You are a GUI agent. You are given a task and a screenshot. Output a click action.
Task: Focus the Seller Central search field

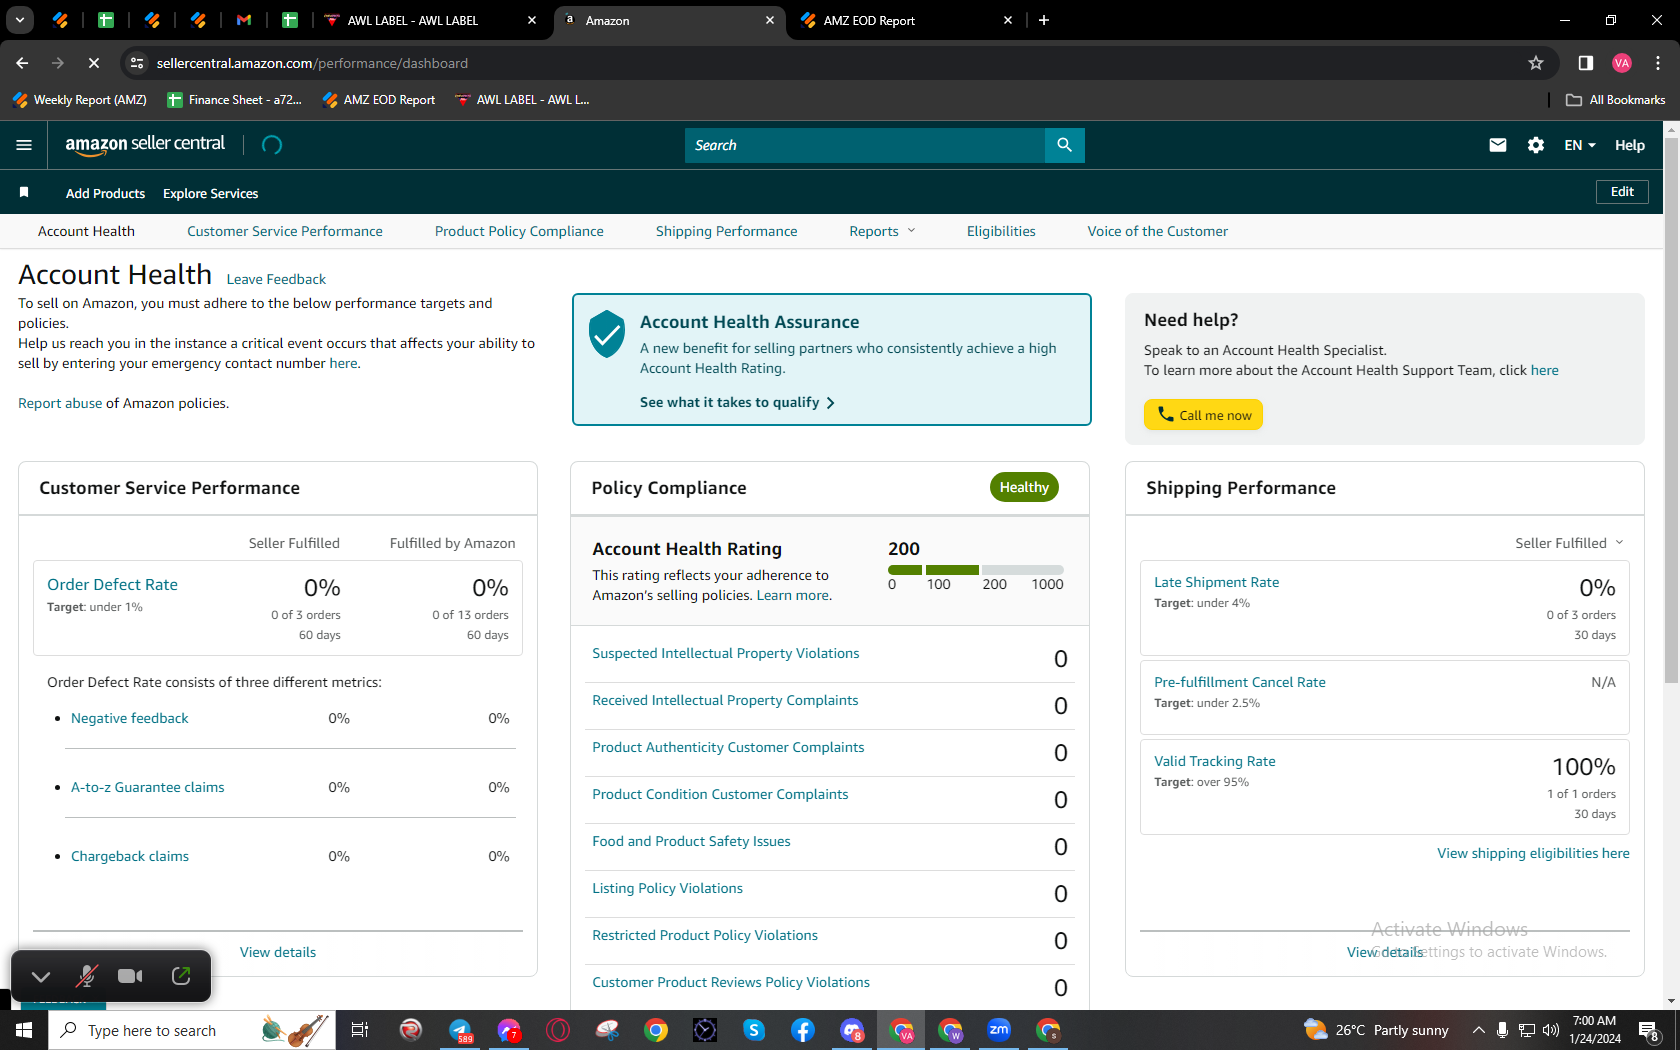(865, 145)
